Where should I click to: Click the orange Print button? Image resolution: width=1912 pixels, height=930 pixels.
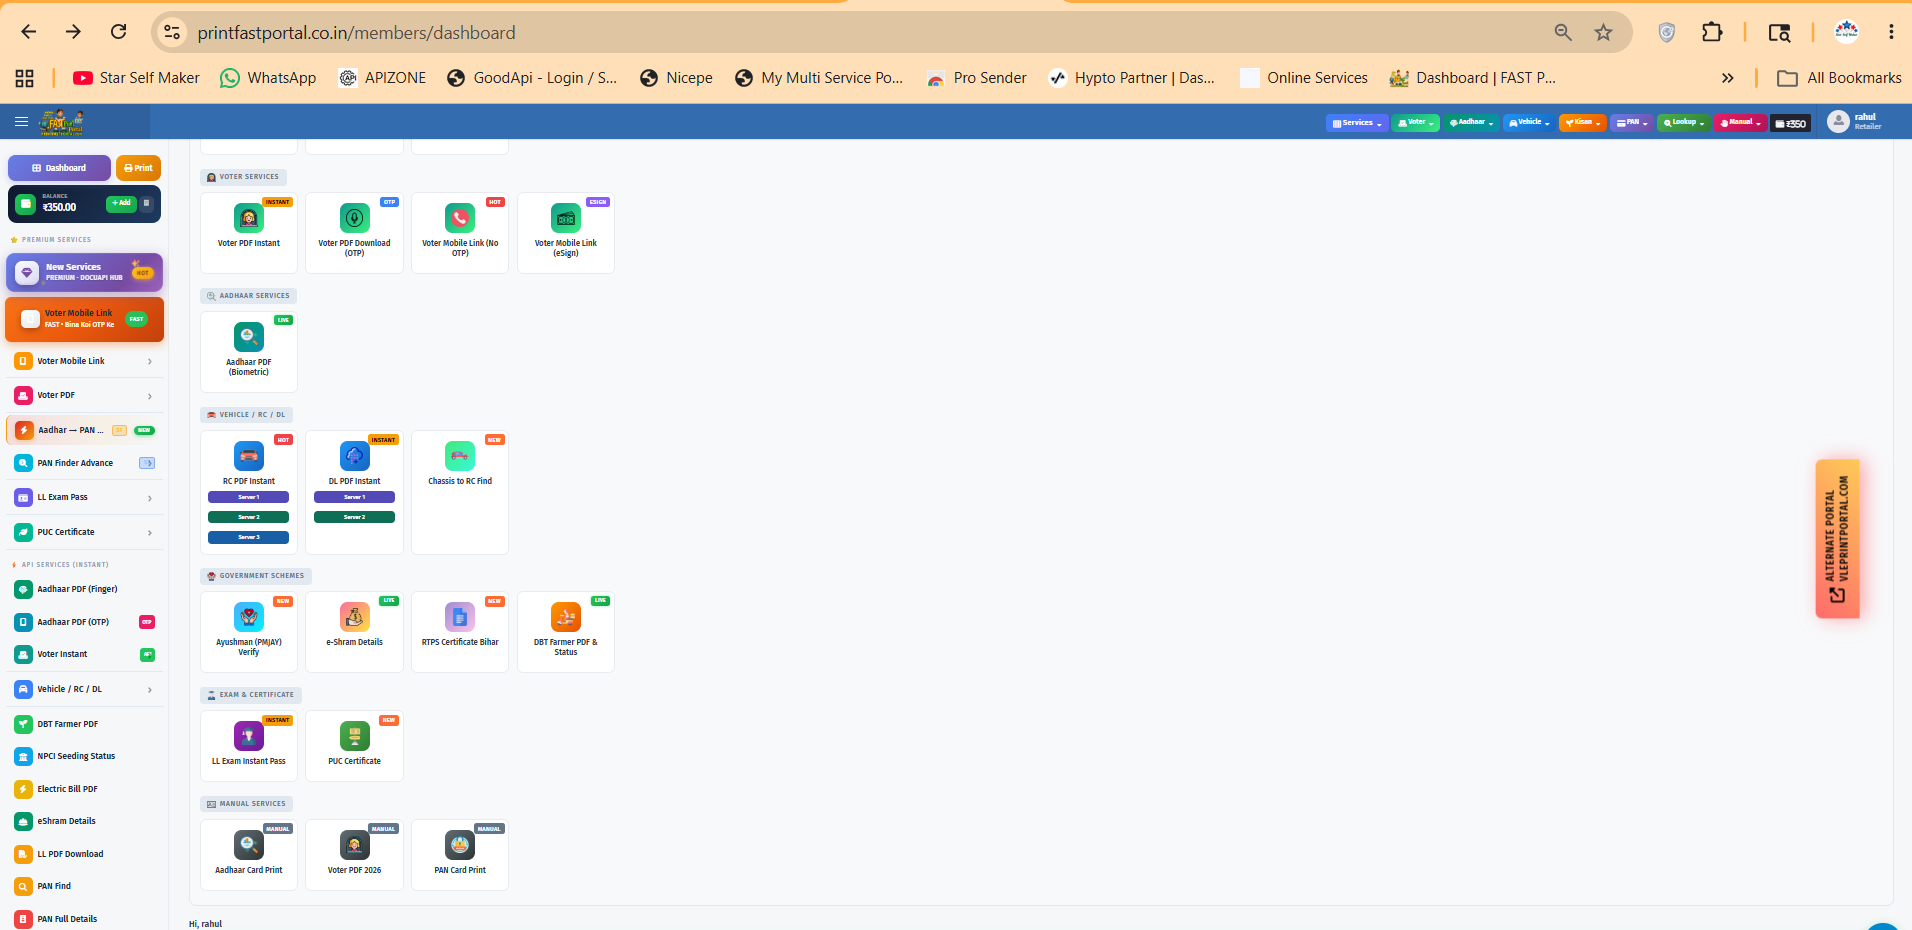point(138,168)
